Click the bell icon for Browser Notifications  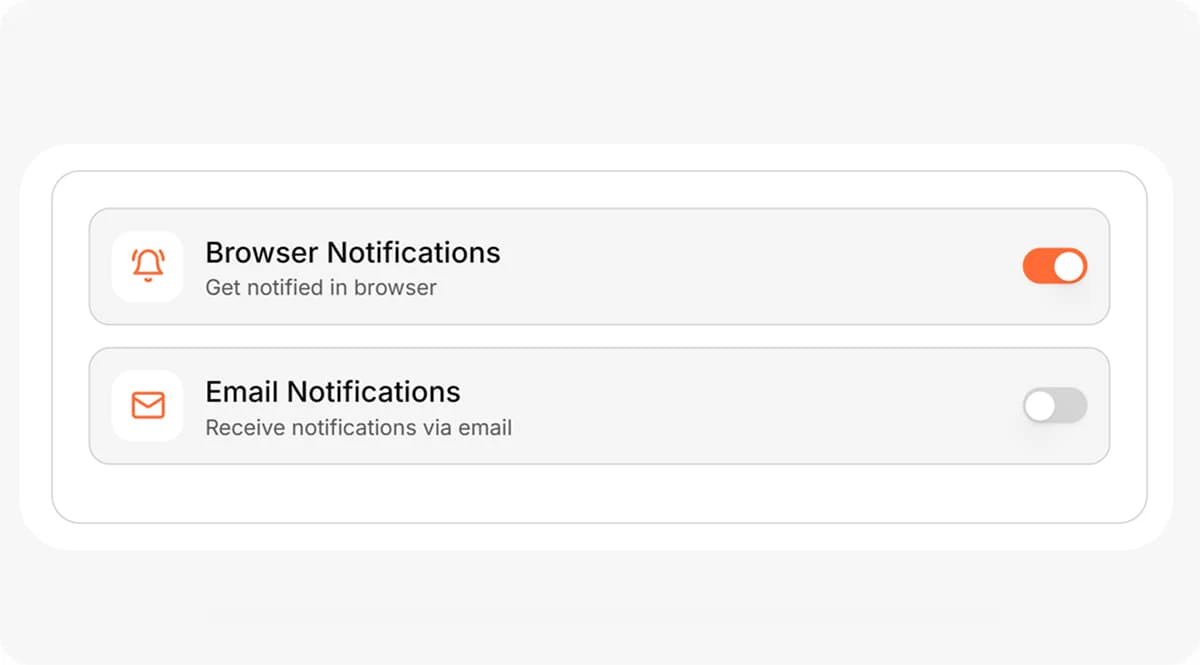tap(147, 266)
